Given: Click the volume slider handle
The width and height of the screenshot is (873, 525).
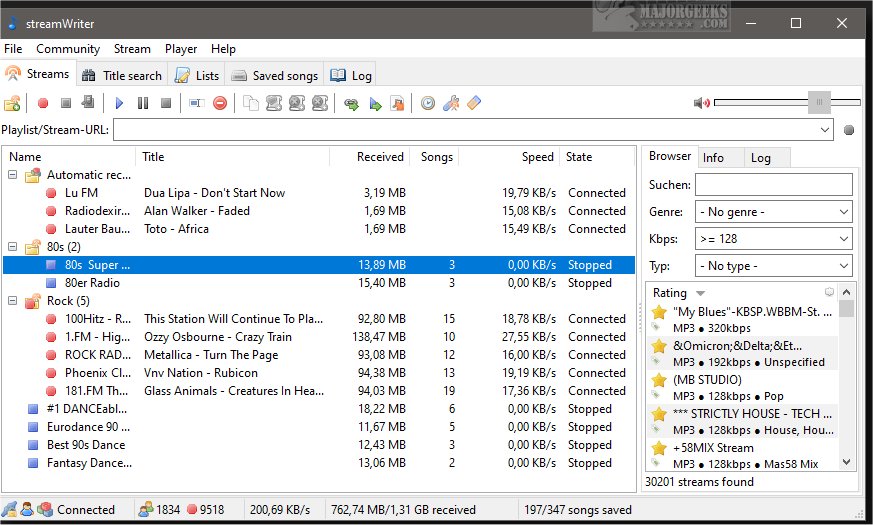Looking at the screenshot, I should (x=819, y=102).
